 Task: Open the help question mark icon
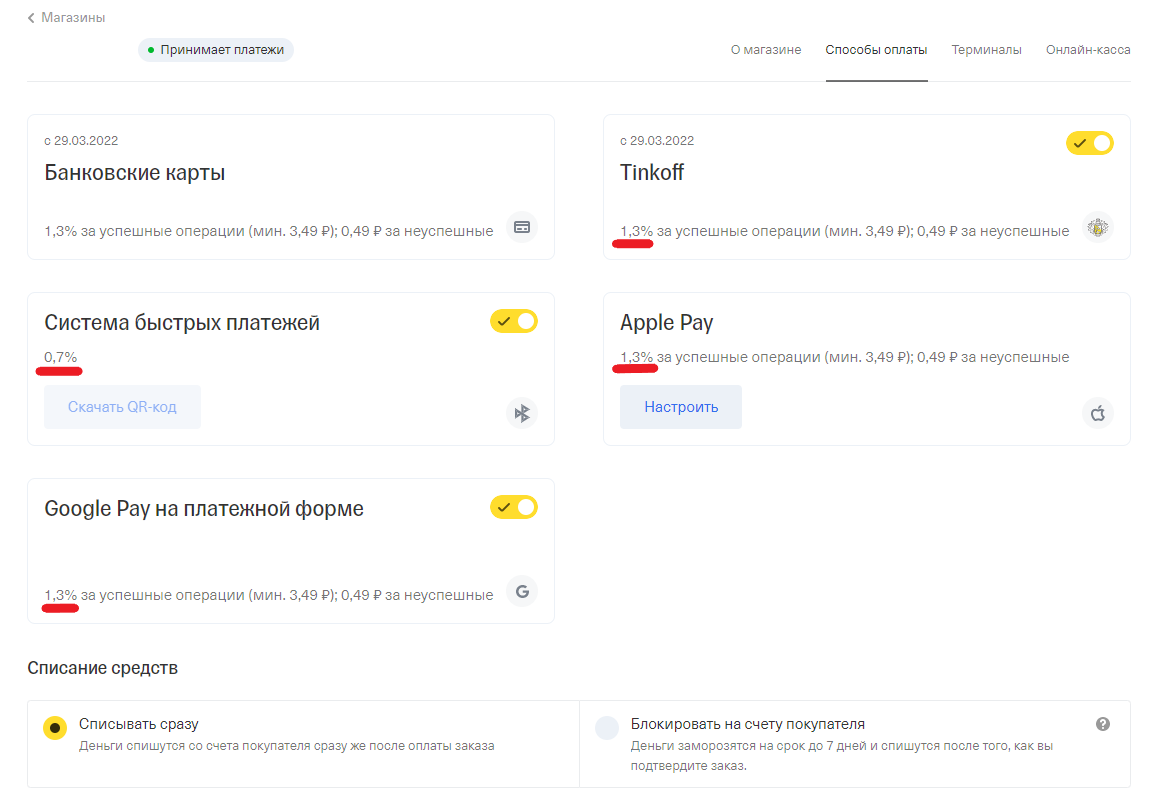1103,724
